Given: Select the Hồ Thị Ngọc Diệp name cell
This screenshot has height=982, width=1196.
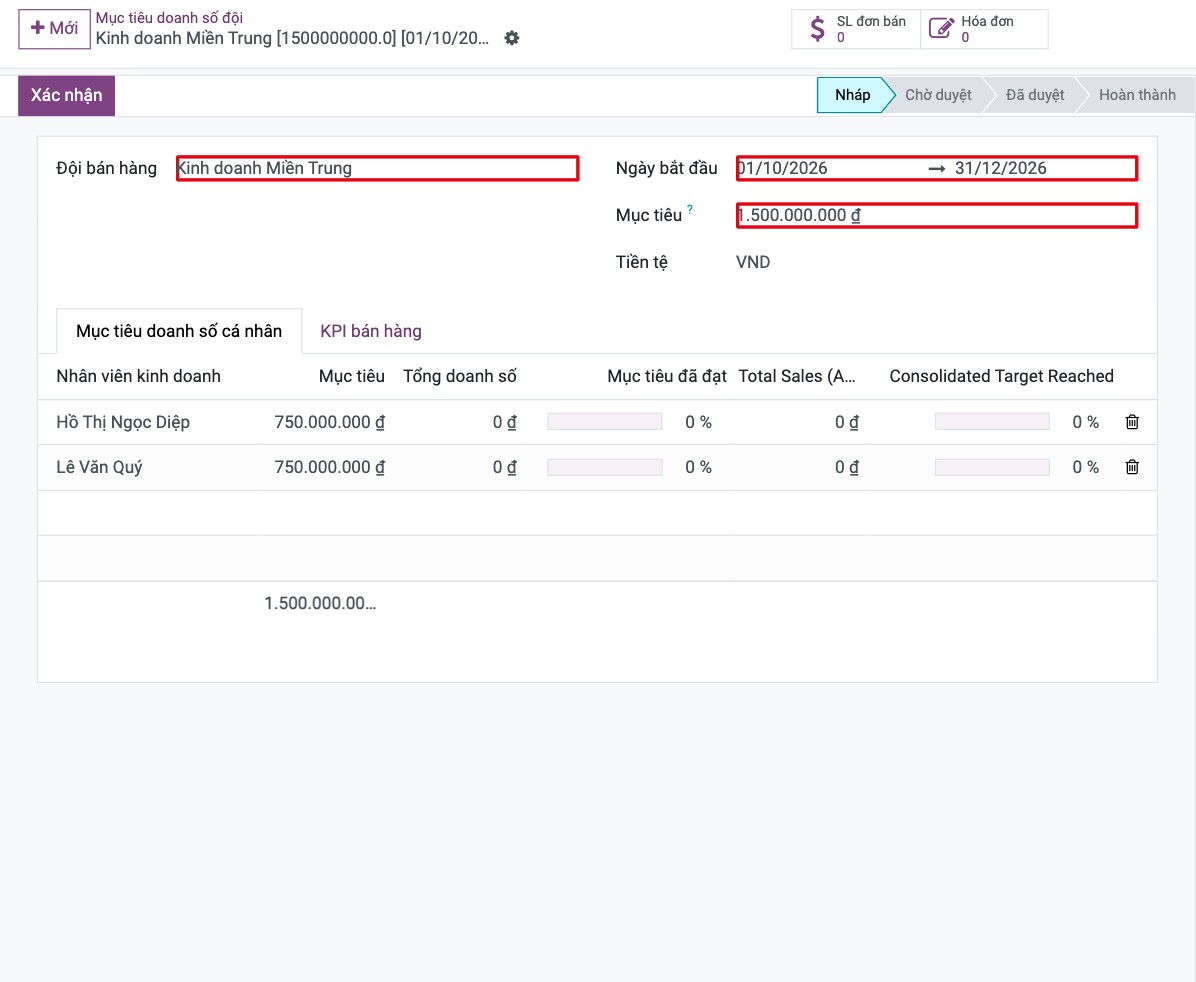Looking at the screenshot, I should (x=123, y=422).
